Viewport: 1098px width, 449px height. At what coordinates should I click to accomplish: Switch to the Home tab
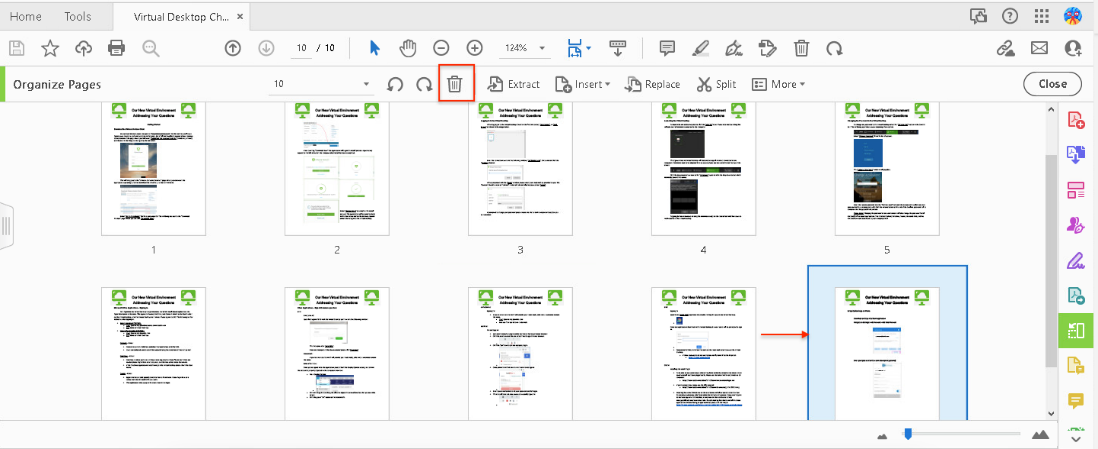click(x=26, y=17)
